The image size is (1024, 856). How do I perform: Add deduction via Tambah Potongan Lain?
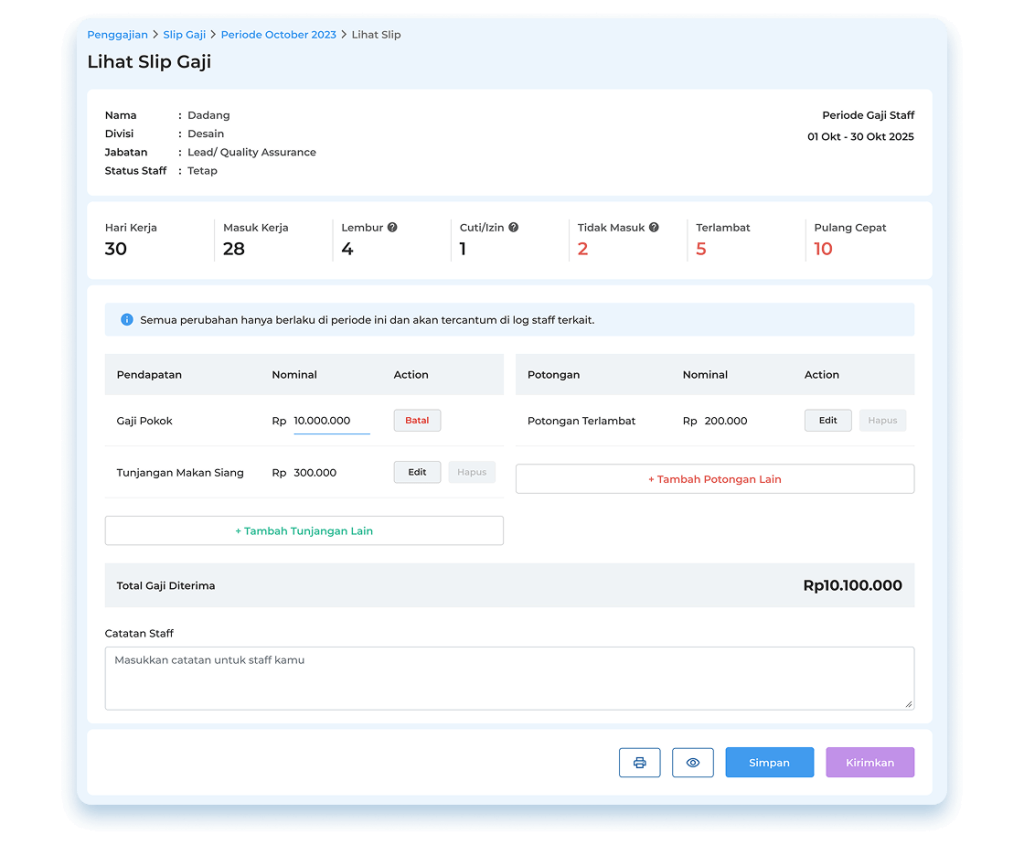(x=715, y=479)
